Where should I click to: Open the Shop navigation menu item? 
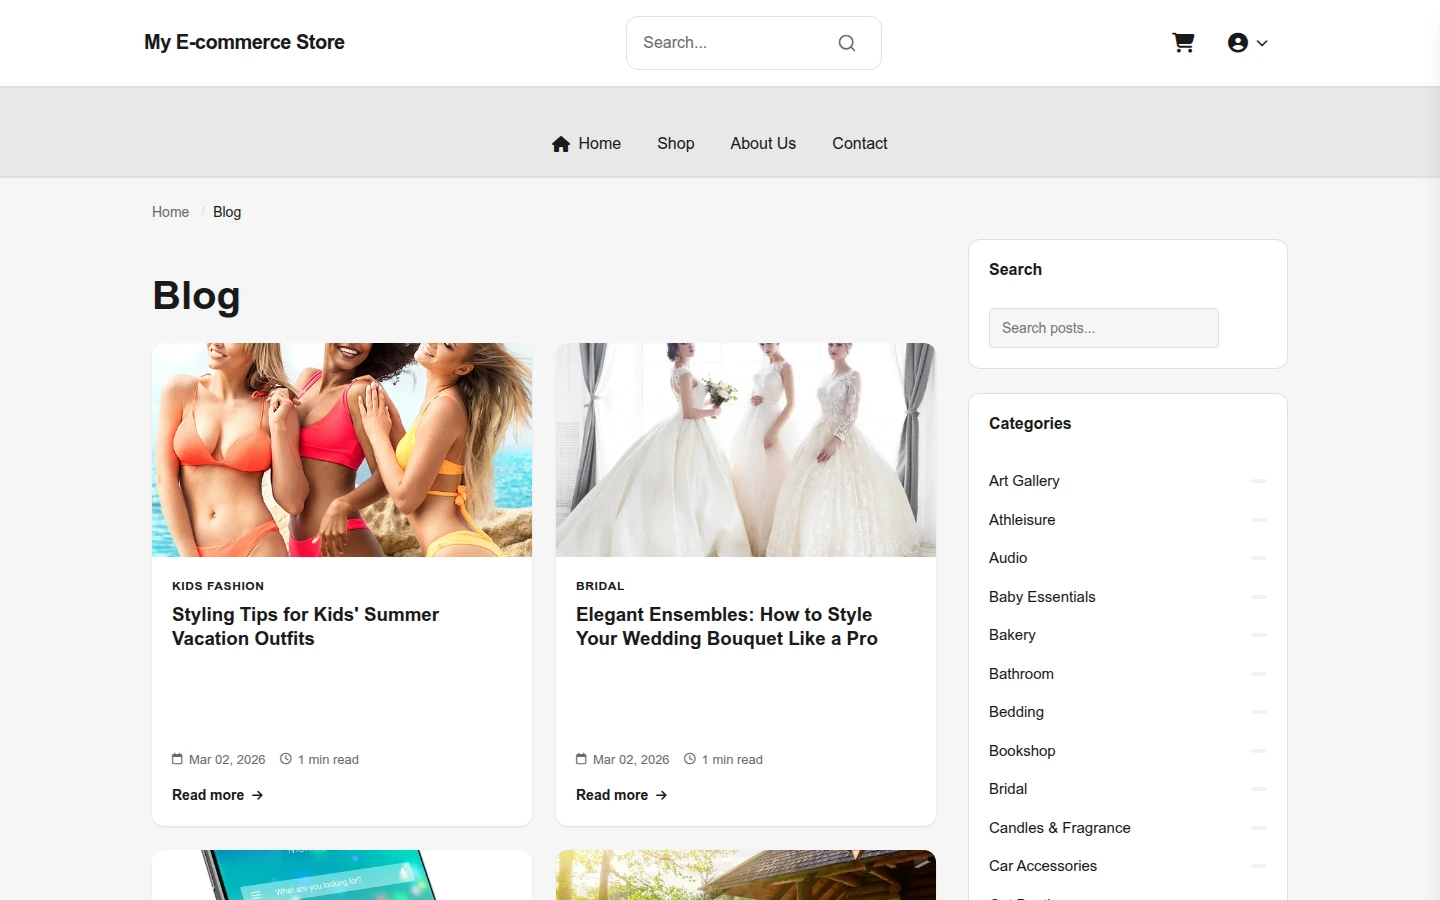[676, 143]
